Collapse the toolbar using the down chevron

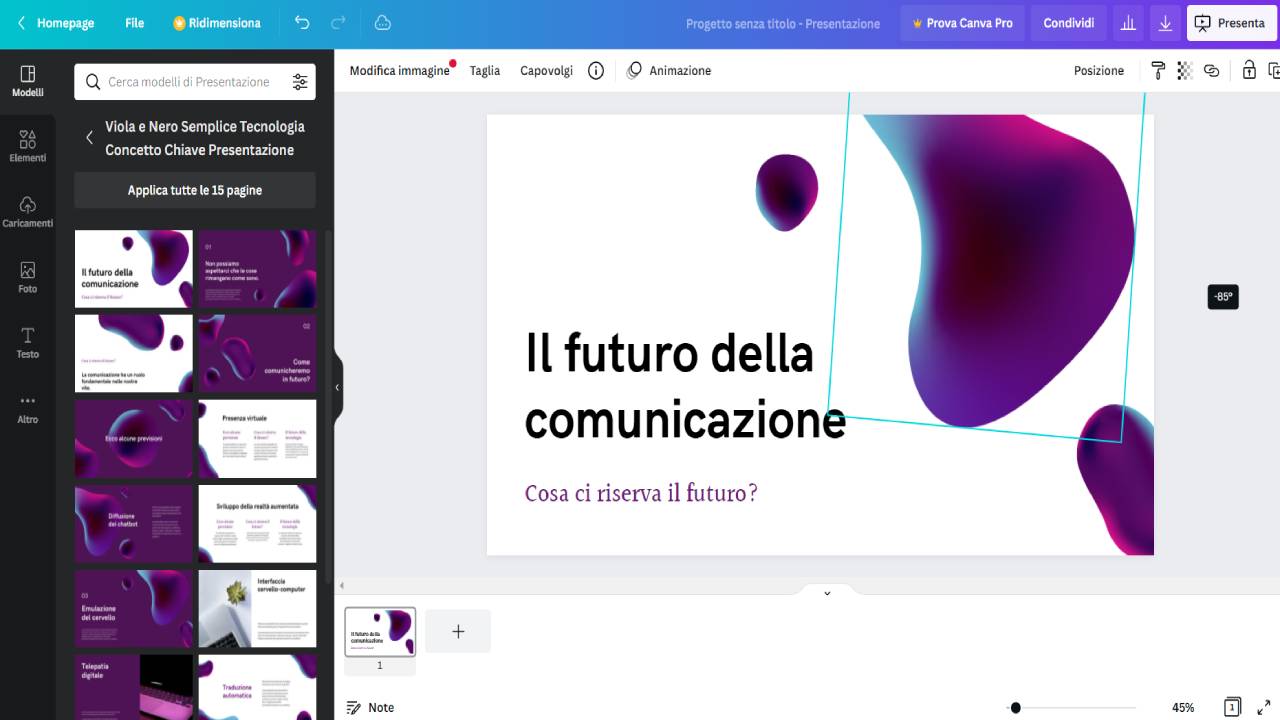coord(827,592)
